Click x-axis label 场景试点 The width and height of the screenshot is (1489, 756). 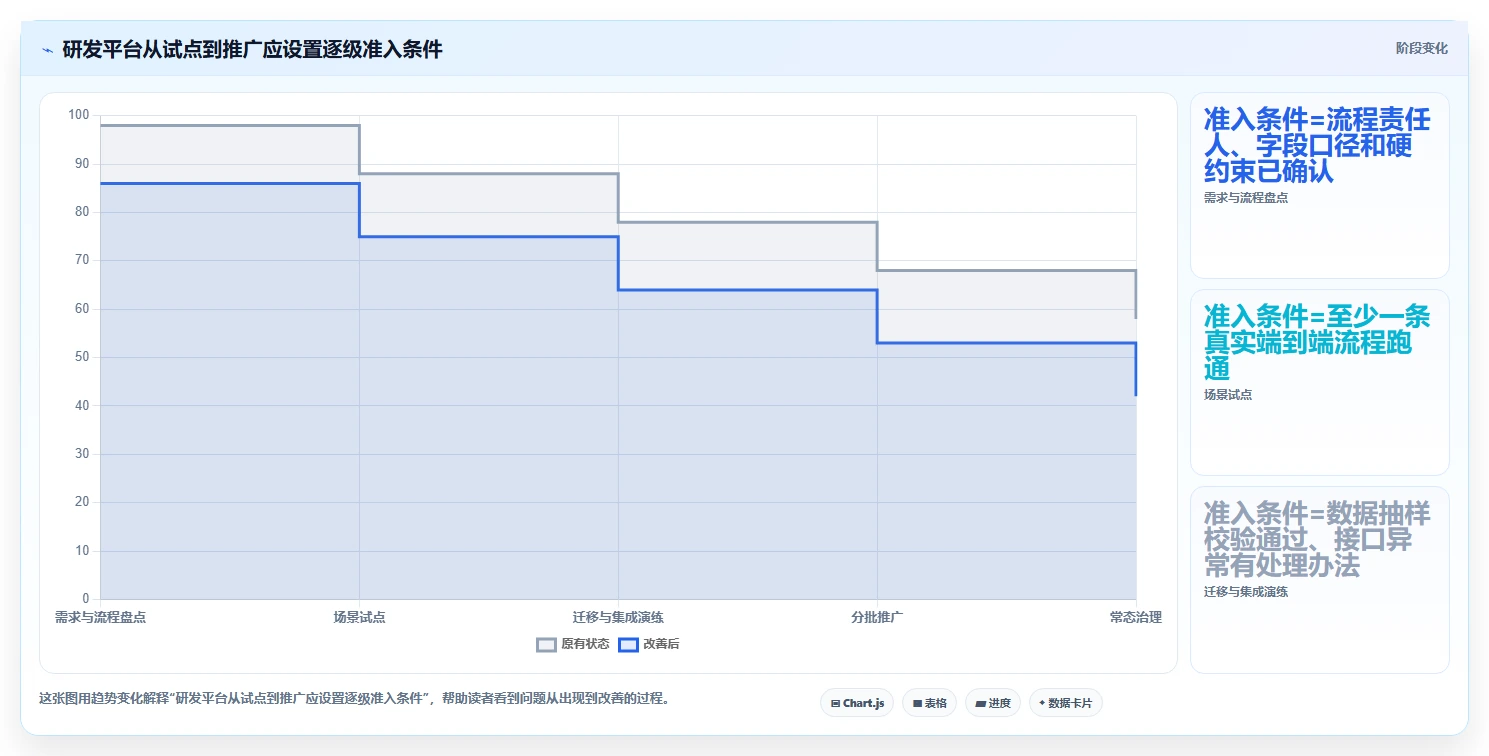[359, 617]
